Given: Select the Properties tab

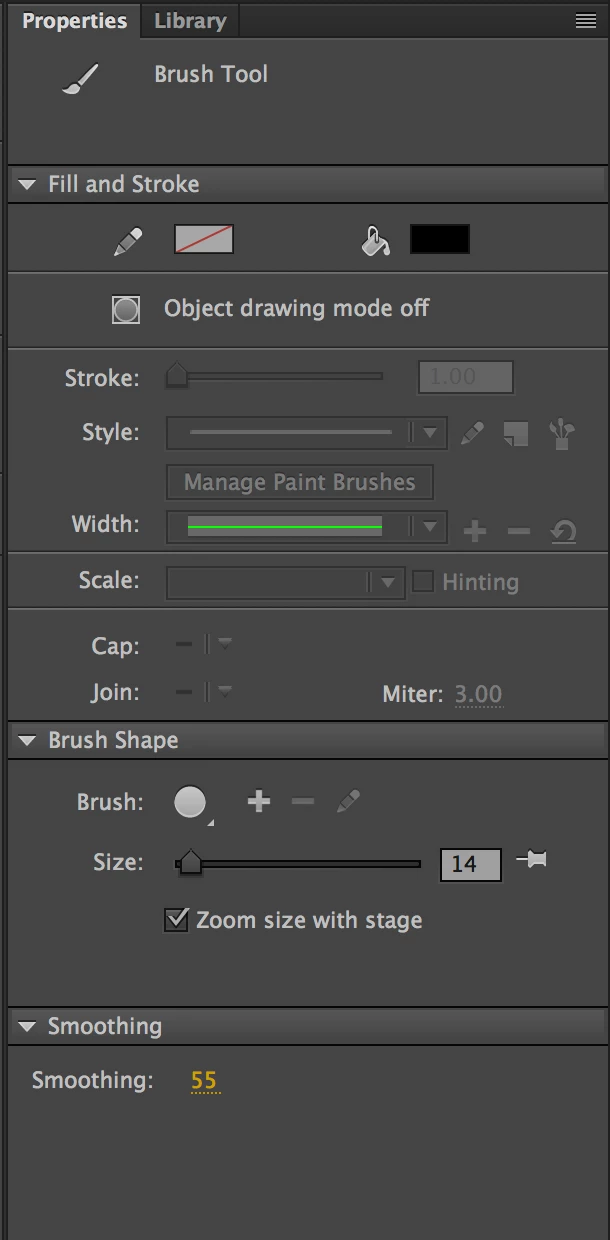Looking at the screenshot, I should click(74, 21).
